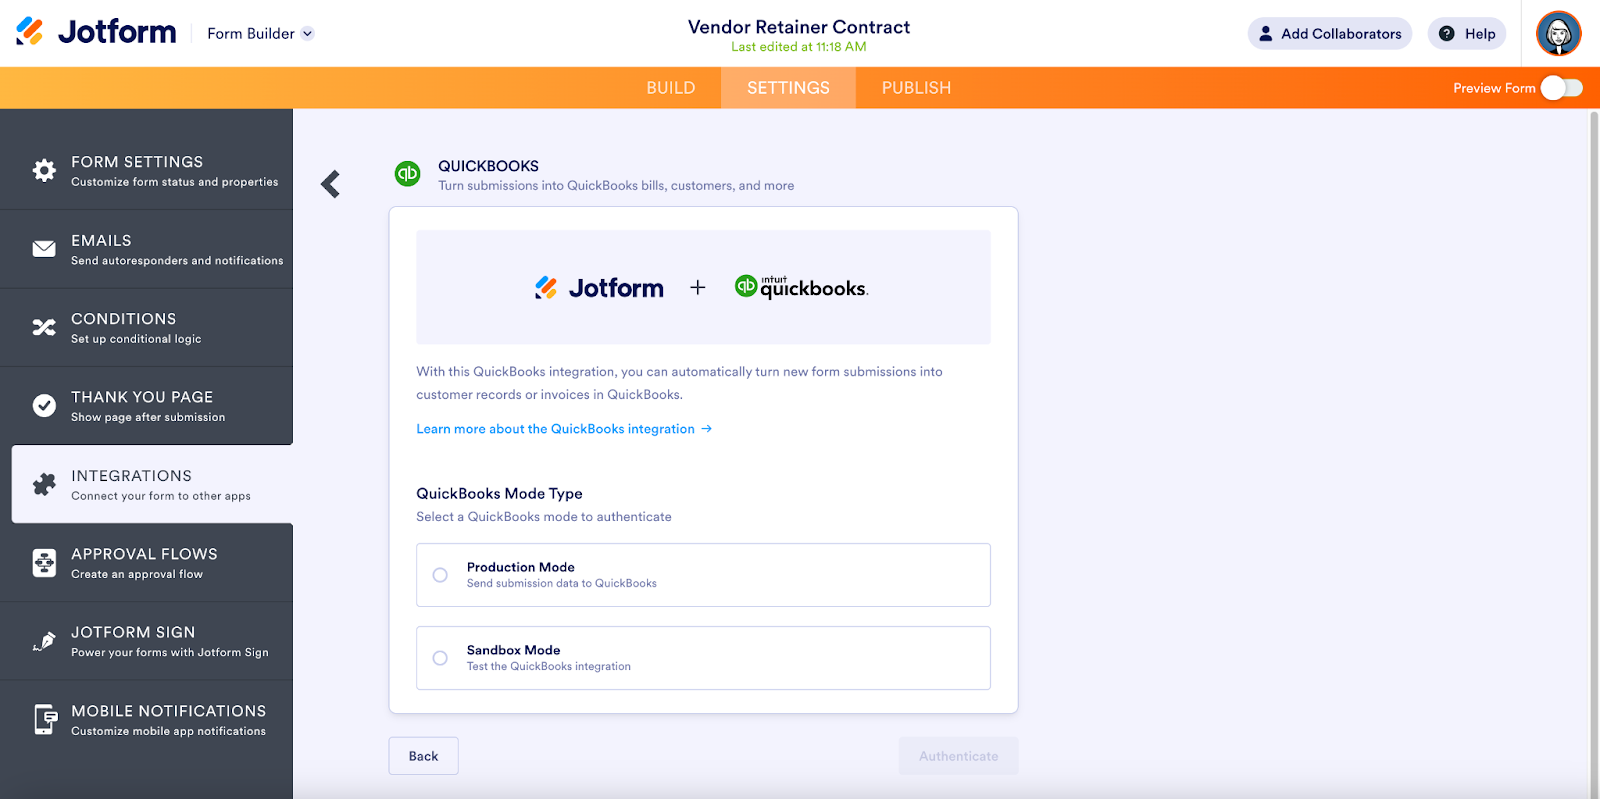Click the Jotform Sign pen icon
Image resolution: width=1600 pixels, height=799 pixels.
point(44,641)
